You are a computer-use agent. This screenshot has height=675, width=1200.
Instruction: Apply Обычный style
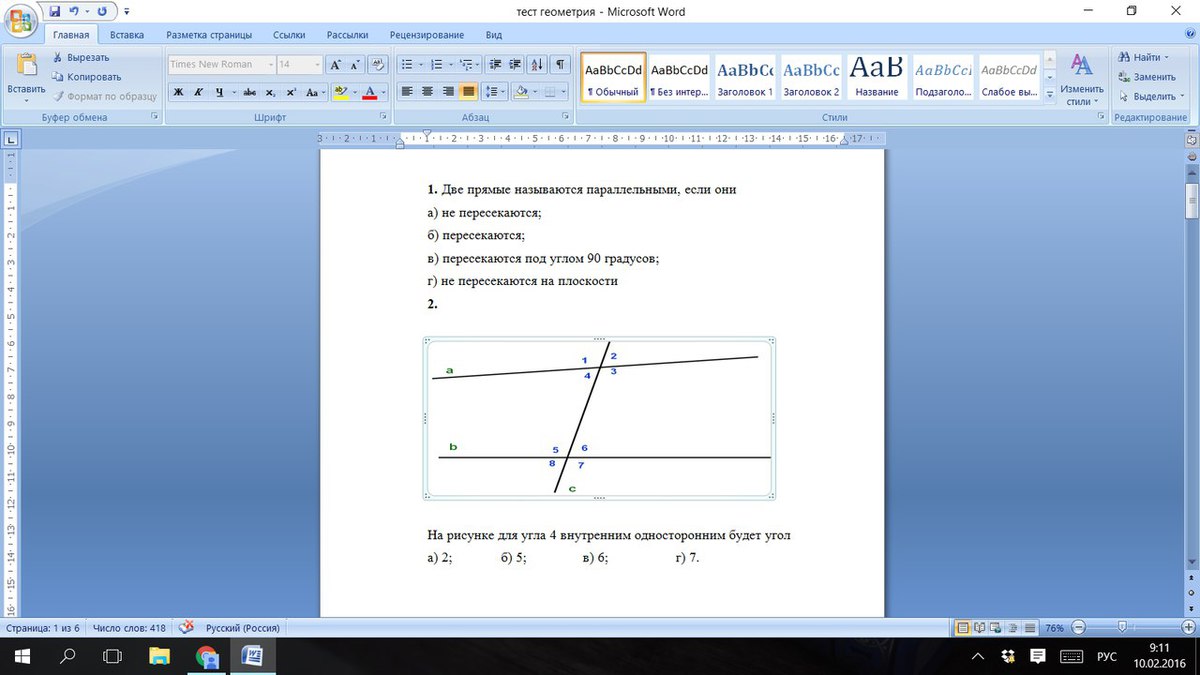pyautogui.click(x=613, y=77)
